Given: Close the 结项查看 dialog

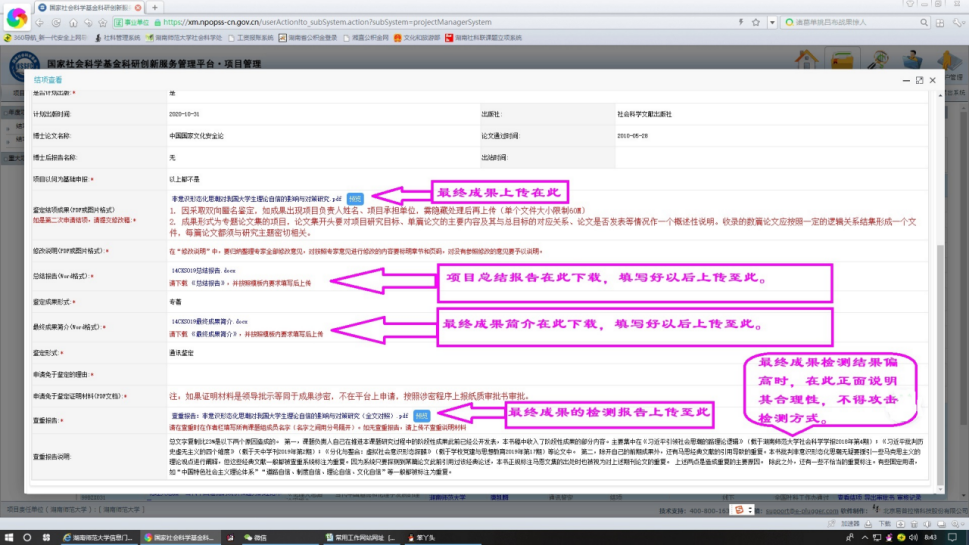Looking at the screenshot, I should pos(933,80).
